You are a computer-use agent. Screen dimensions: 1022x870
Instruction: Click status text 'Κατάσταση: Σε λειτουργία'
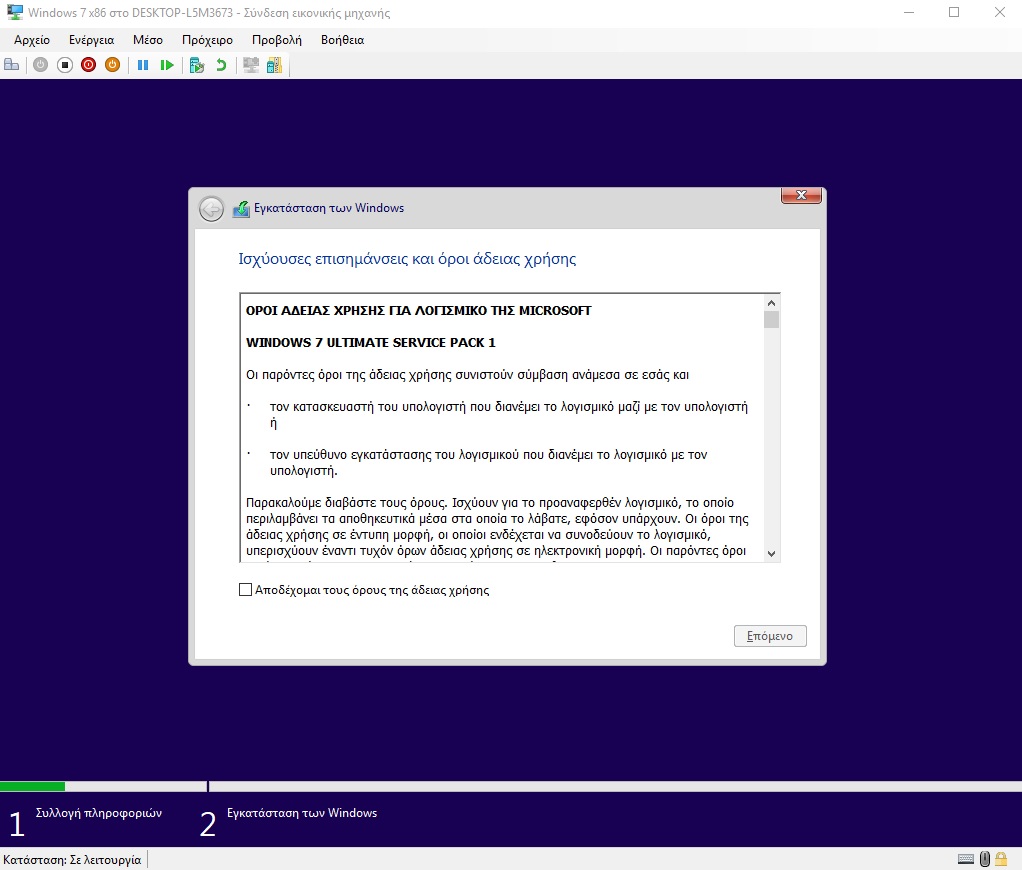point(72,860)
